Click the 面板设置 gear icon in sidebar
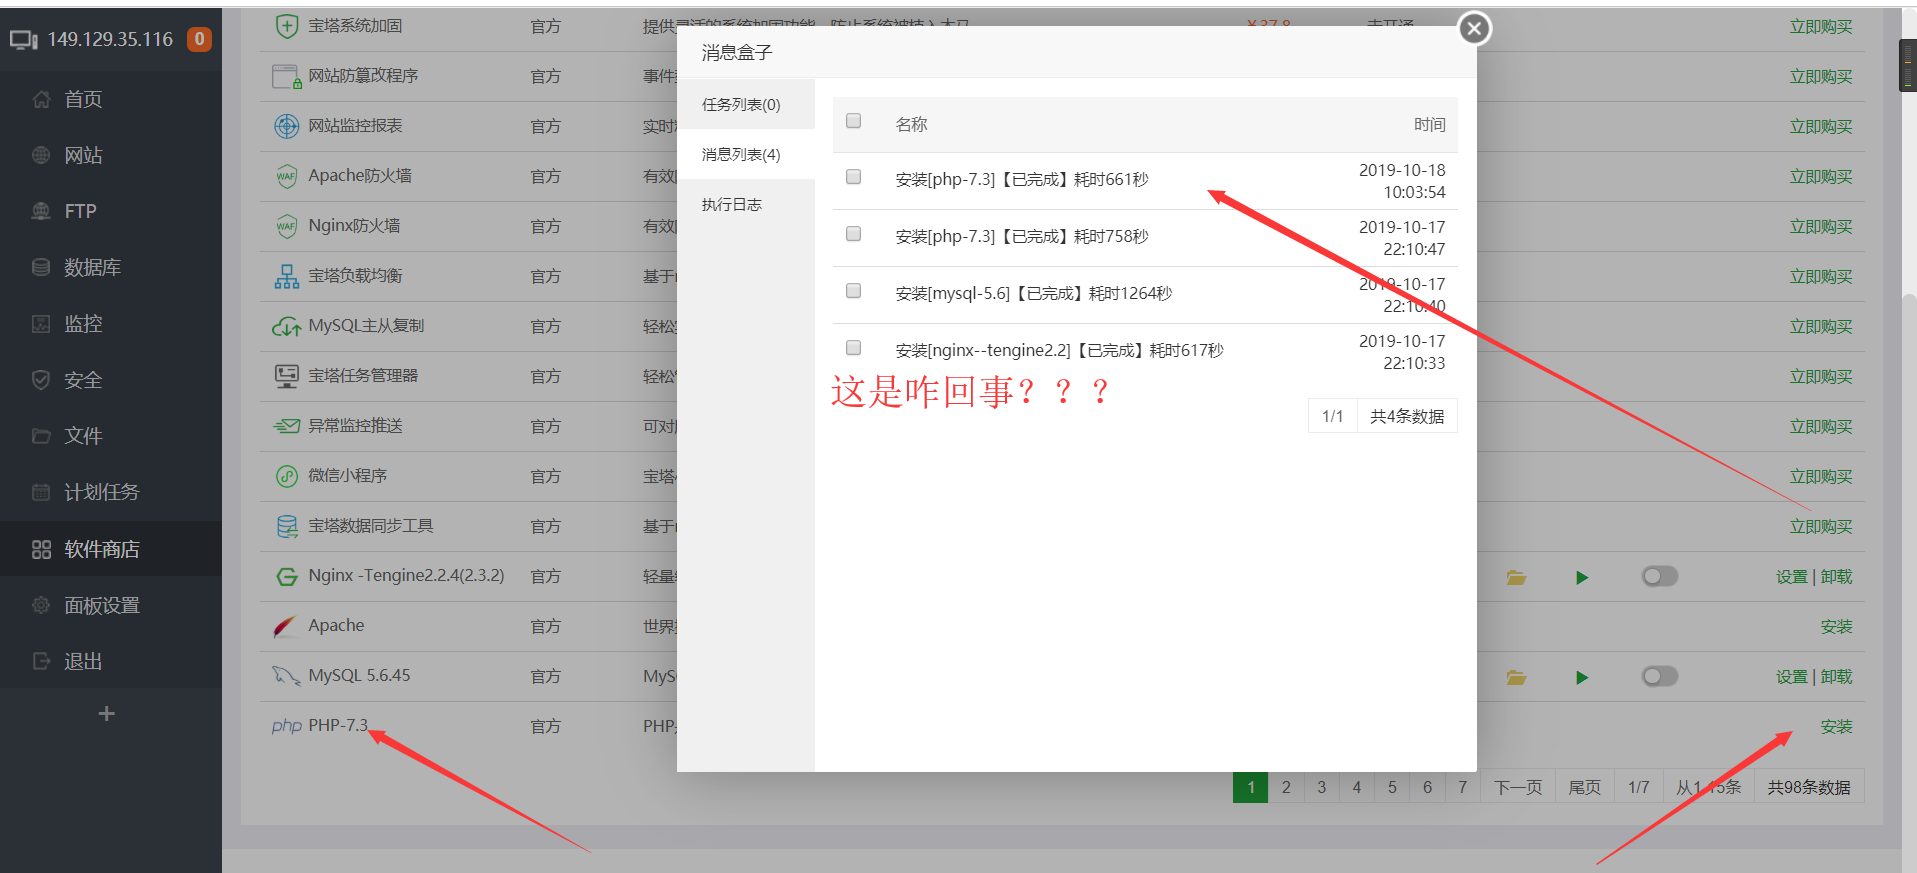The width and height of the screenshot is (1917, 873). point(41,605)
